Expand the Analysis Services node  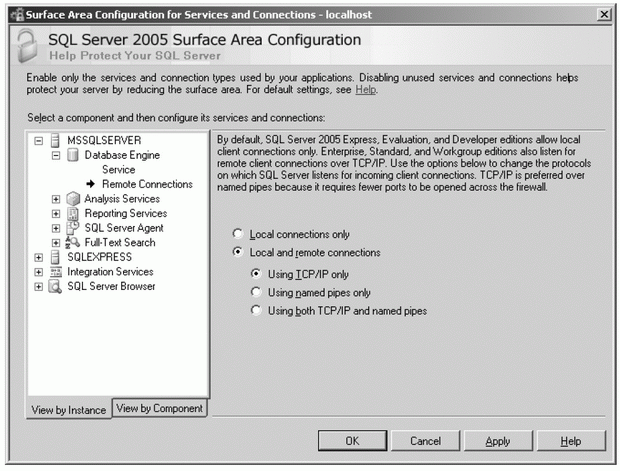click(x=56, y=199)
